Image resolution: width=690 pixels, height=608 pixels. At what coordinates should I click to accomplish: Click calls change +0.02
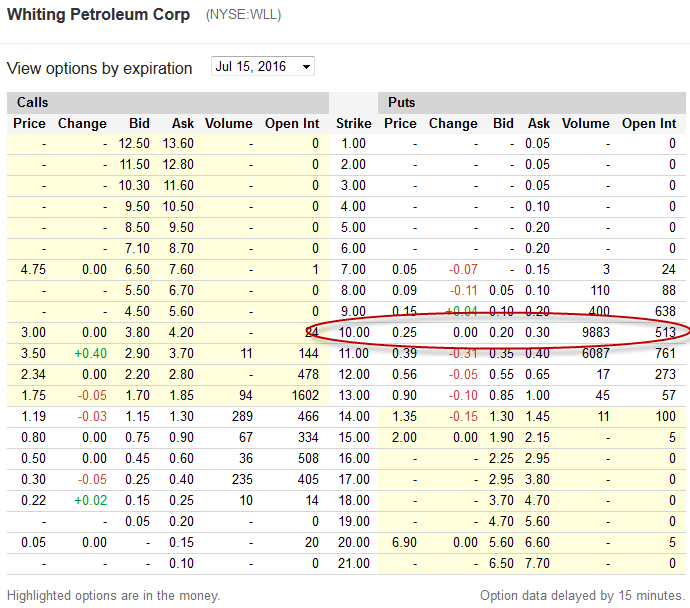90,501
